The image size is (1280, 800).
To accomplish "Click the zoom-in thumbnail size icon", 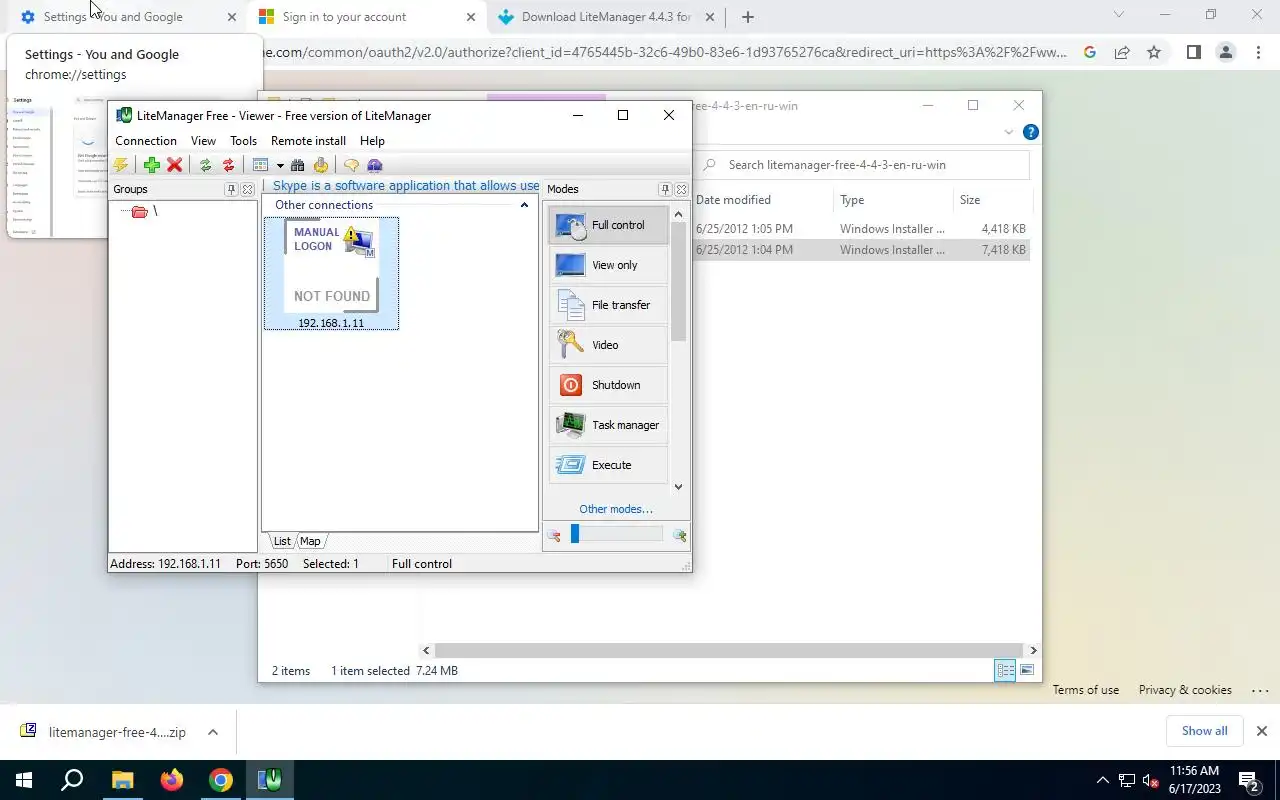I will coord(680,535).
